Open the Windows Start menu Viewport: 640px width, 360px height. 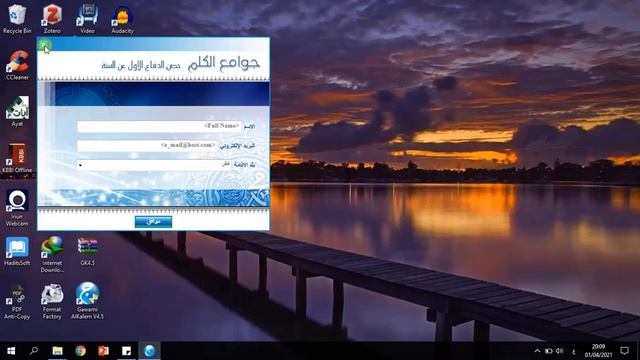(11, 351)
